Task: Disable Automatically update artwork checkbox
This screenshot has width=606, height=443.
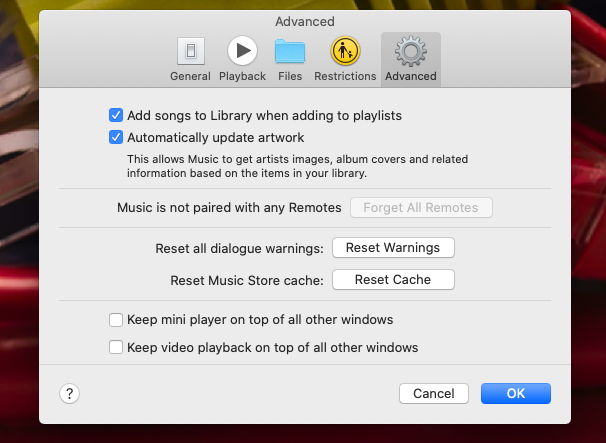Action: [116, 137]
